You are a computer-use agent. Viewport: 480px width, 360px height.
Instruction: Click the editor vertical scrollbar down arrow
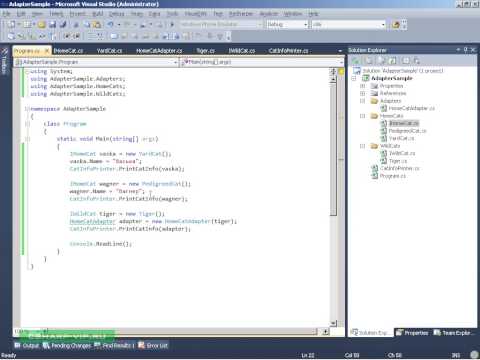[333, 323]
